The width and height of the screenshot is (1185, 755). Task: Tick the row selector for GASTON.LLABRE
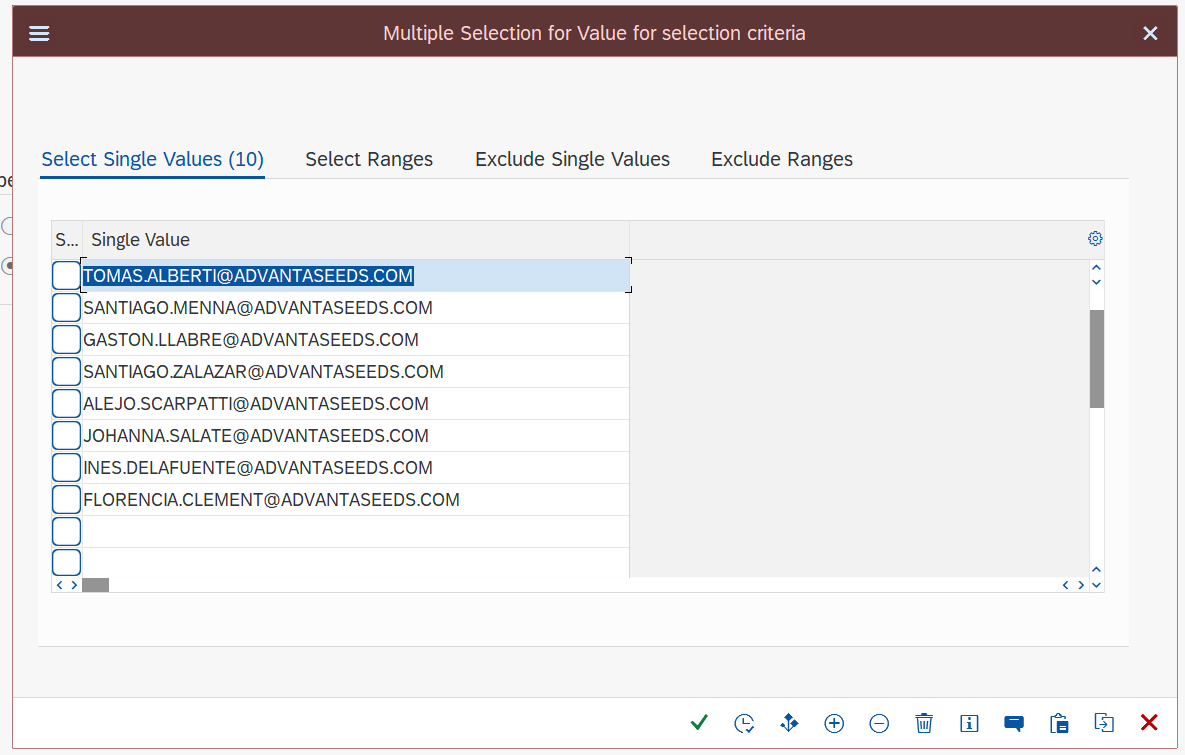(67, 339)
